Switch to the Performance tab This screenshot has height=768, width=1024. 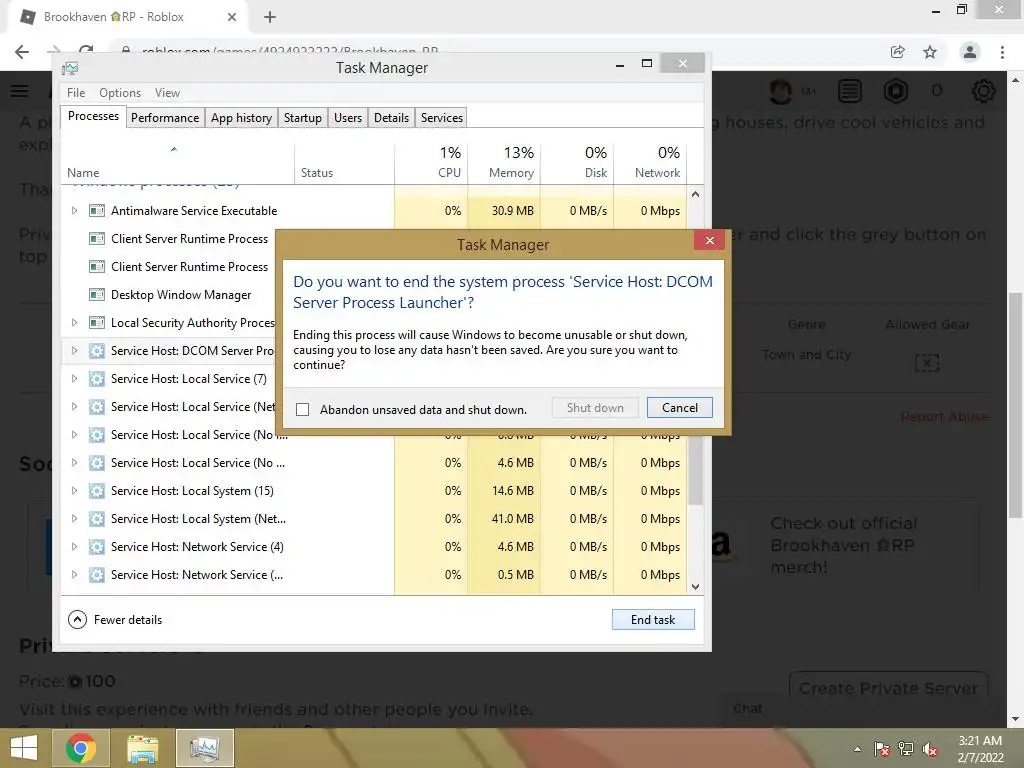(x=165, y=118)
